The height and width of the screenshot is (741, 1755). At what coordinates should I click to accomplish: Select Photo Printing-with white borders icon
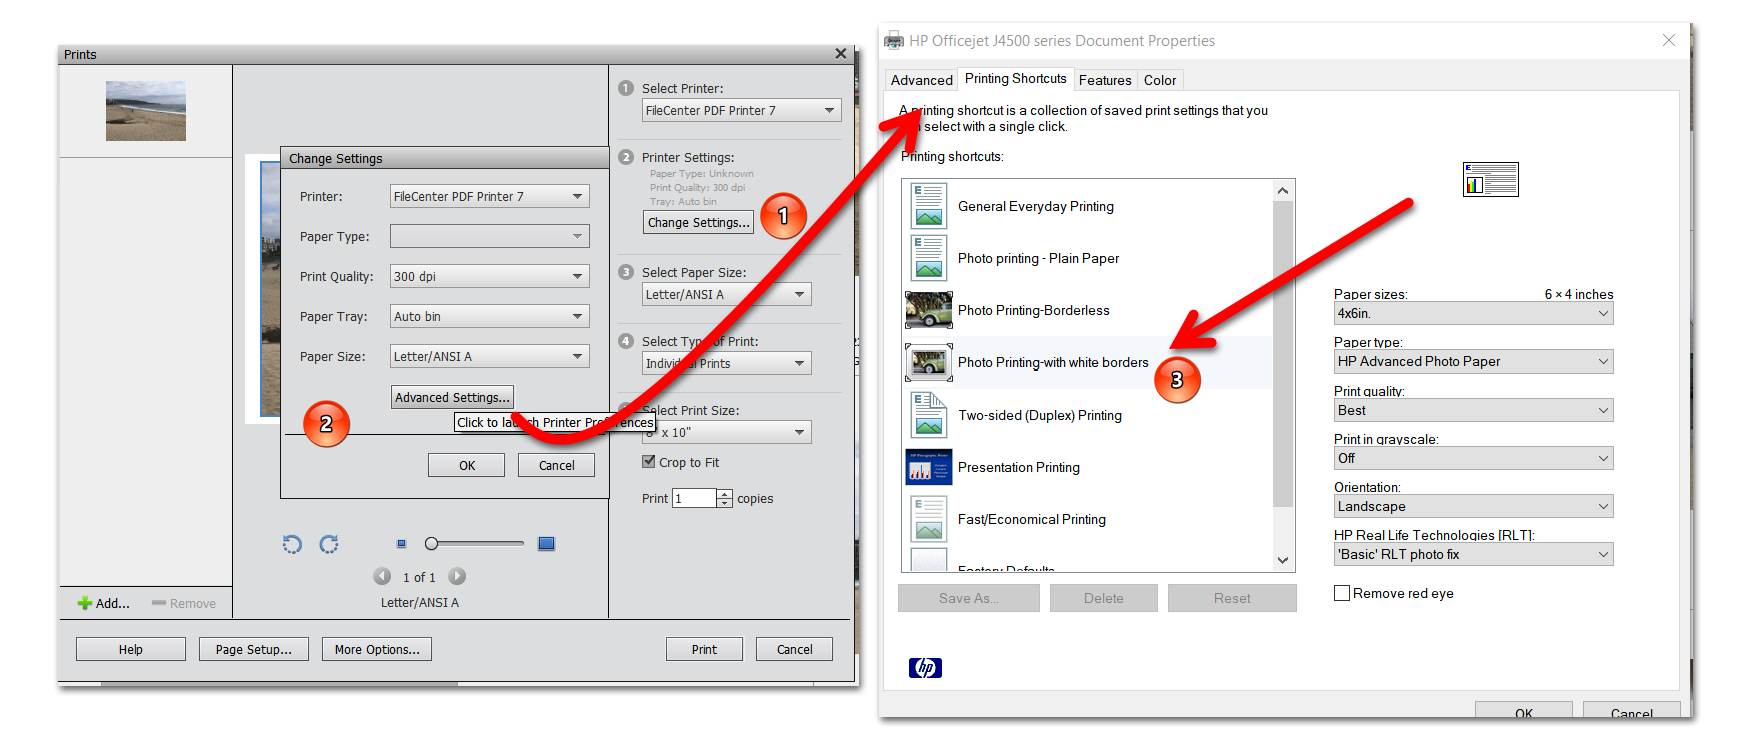click(929, 362)
